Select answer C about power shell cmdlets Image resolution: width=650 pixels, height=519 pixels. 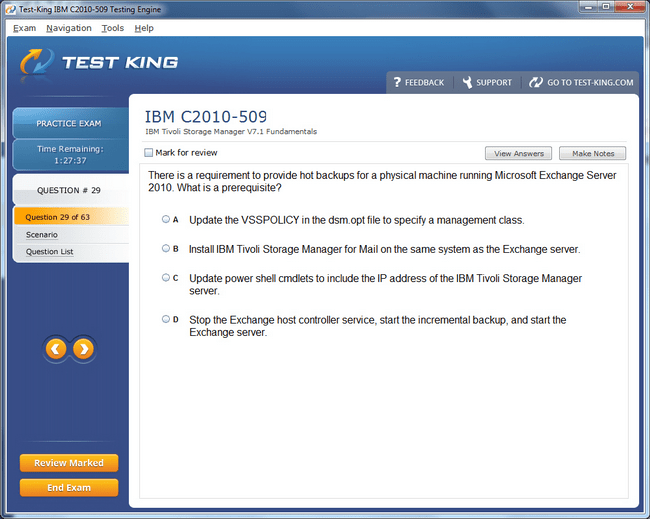pos(166,277)
